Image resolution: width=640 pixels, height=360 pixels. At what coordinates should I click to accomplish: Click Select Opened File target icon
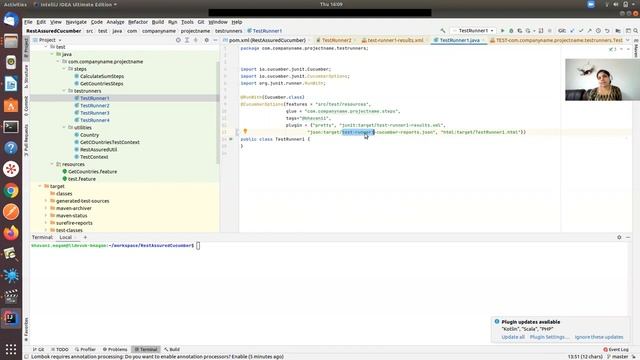[x=178, y=40]
